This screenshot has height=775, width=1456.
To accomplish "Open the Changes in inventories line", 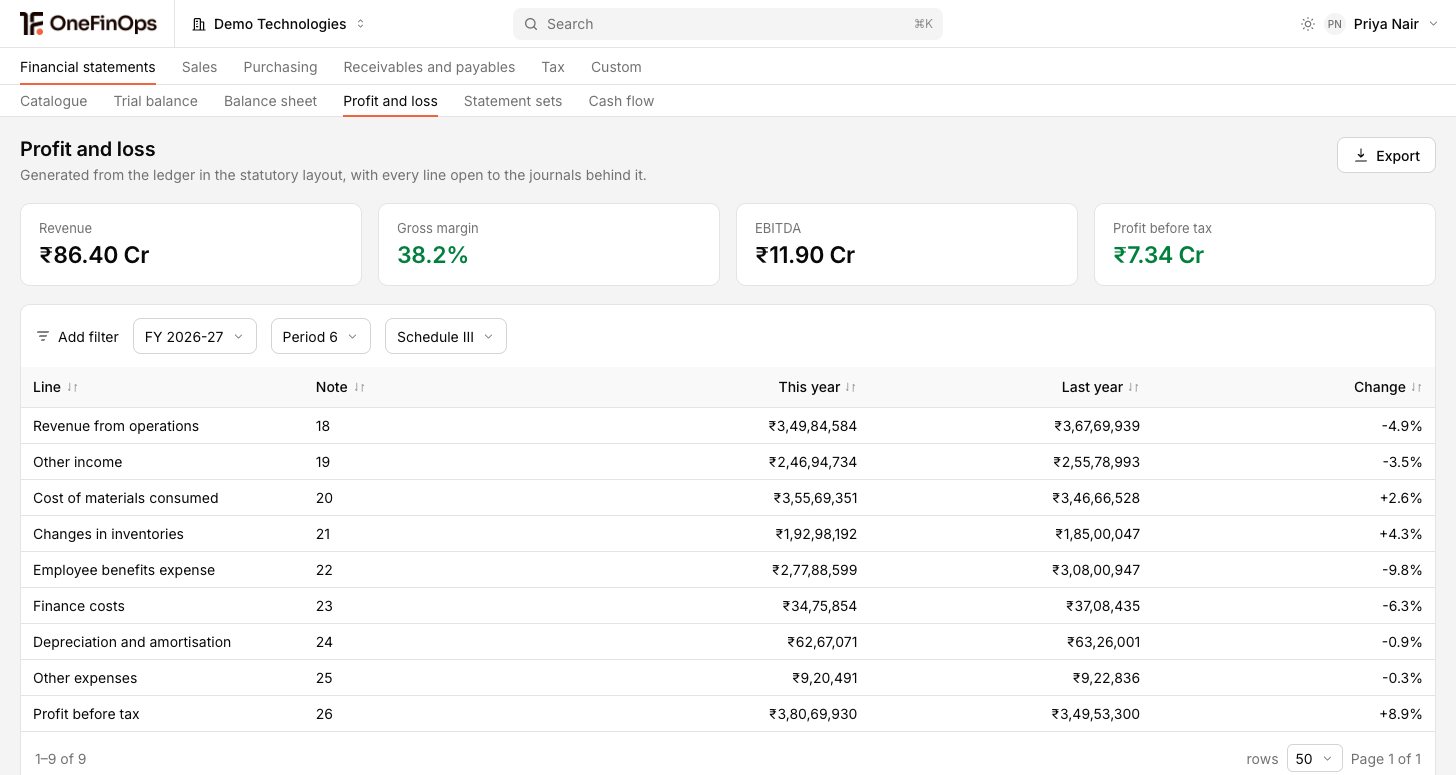I will click(728, 534).
